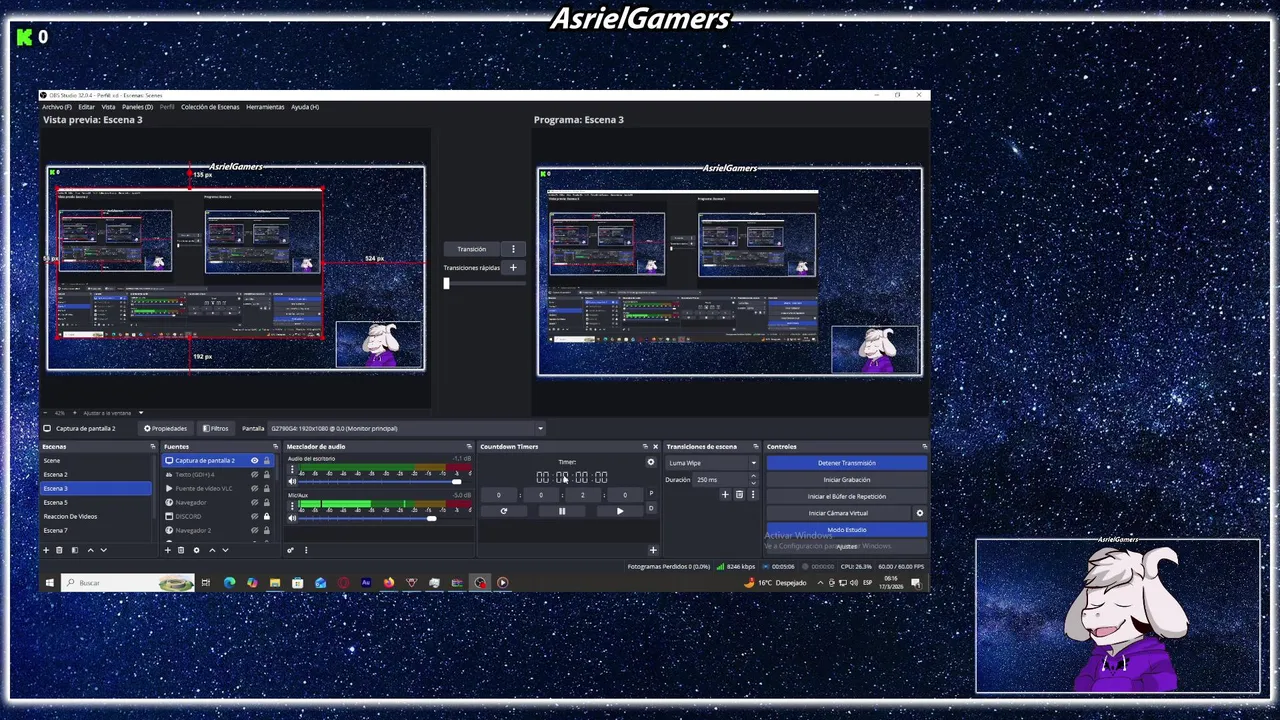Open advanced audio properties gears icon
The width and height of the screenshot is (1280, 720).
click(x=291, y=550)
